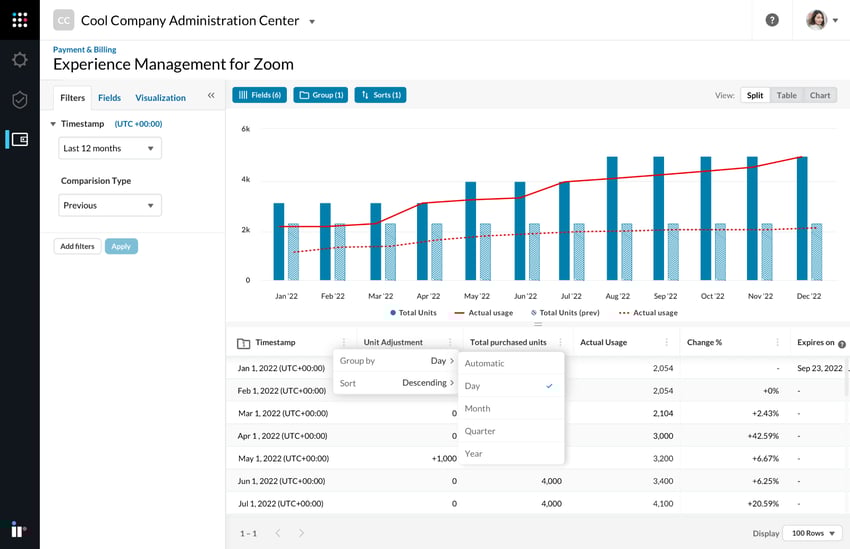Click the Dec '22 Total Units bar
This screenshot has width=850, height=549.
[x=802, y=218]
